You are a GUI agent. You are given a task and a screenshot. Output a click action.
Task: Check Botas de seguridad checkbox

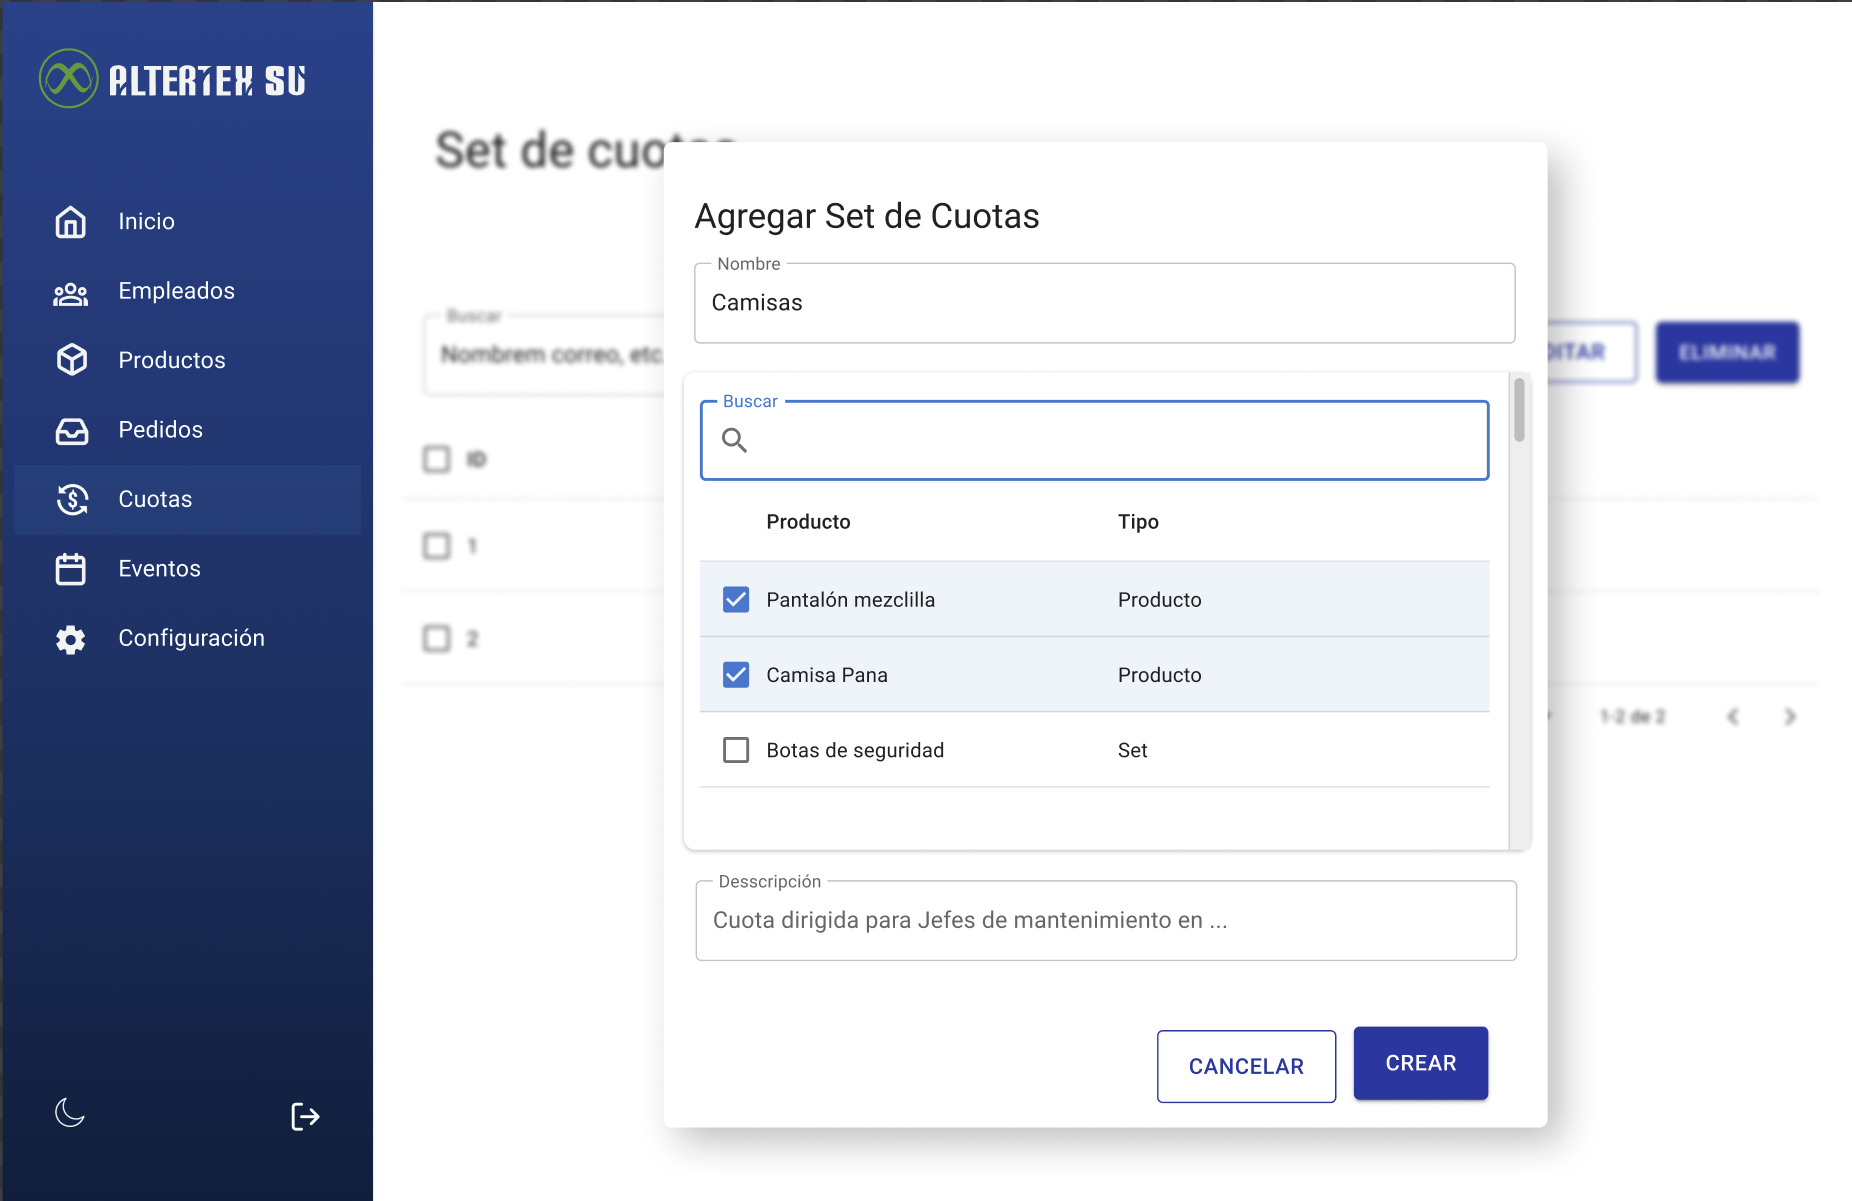(x=736, y=750)
